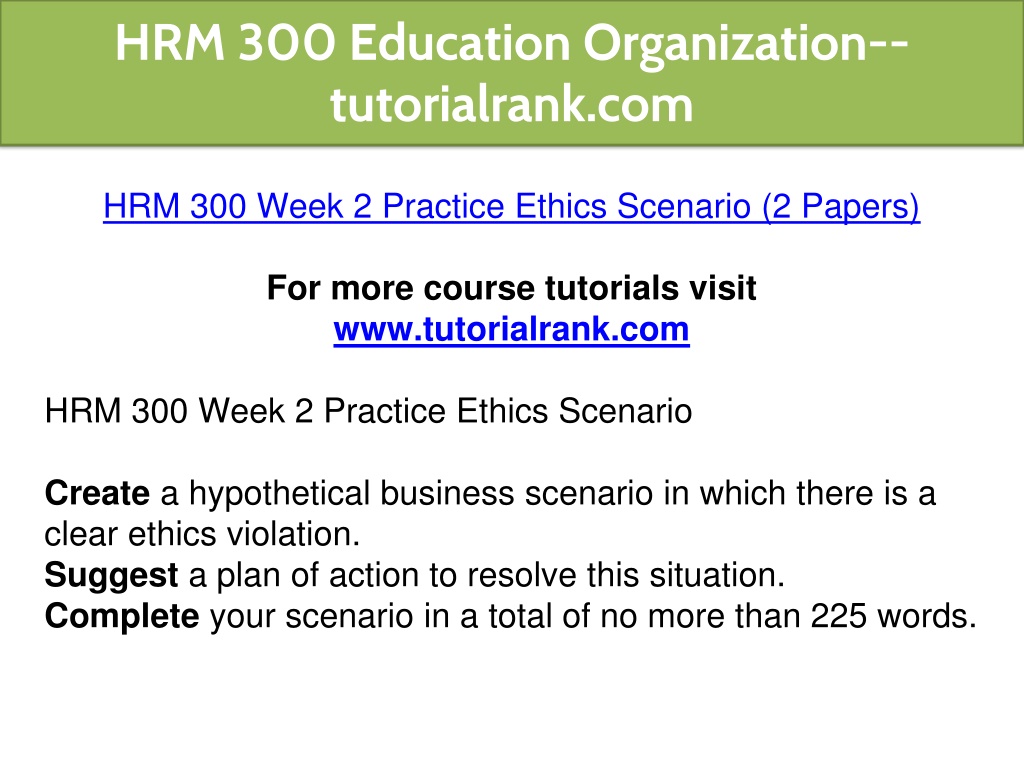1024x768 pixels.
Task: Click 'a plan of action to resolve this situation.'
Action: point(487,575)
